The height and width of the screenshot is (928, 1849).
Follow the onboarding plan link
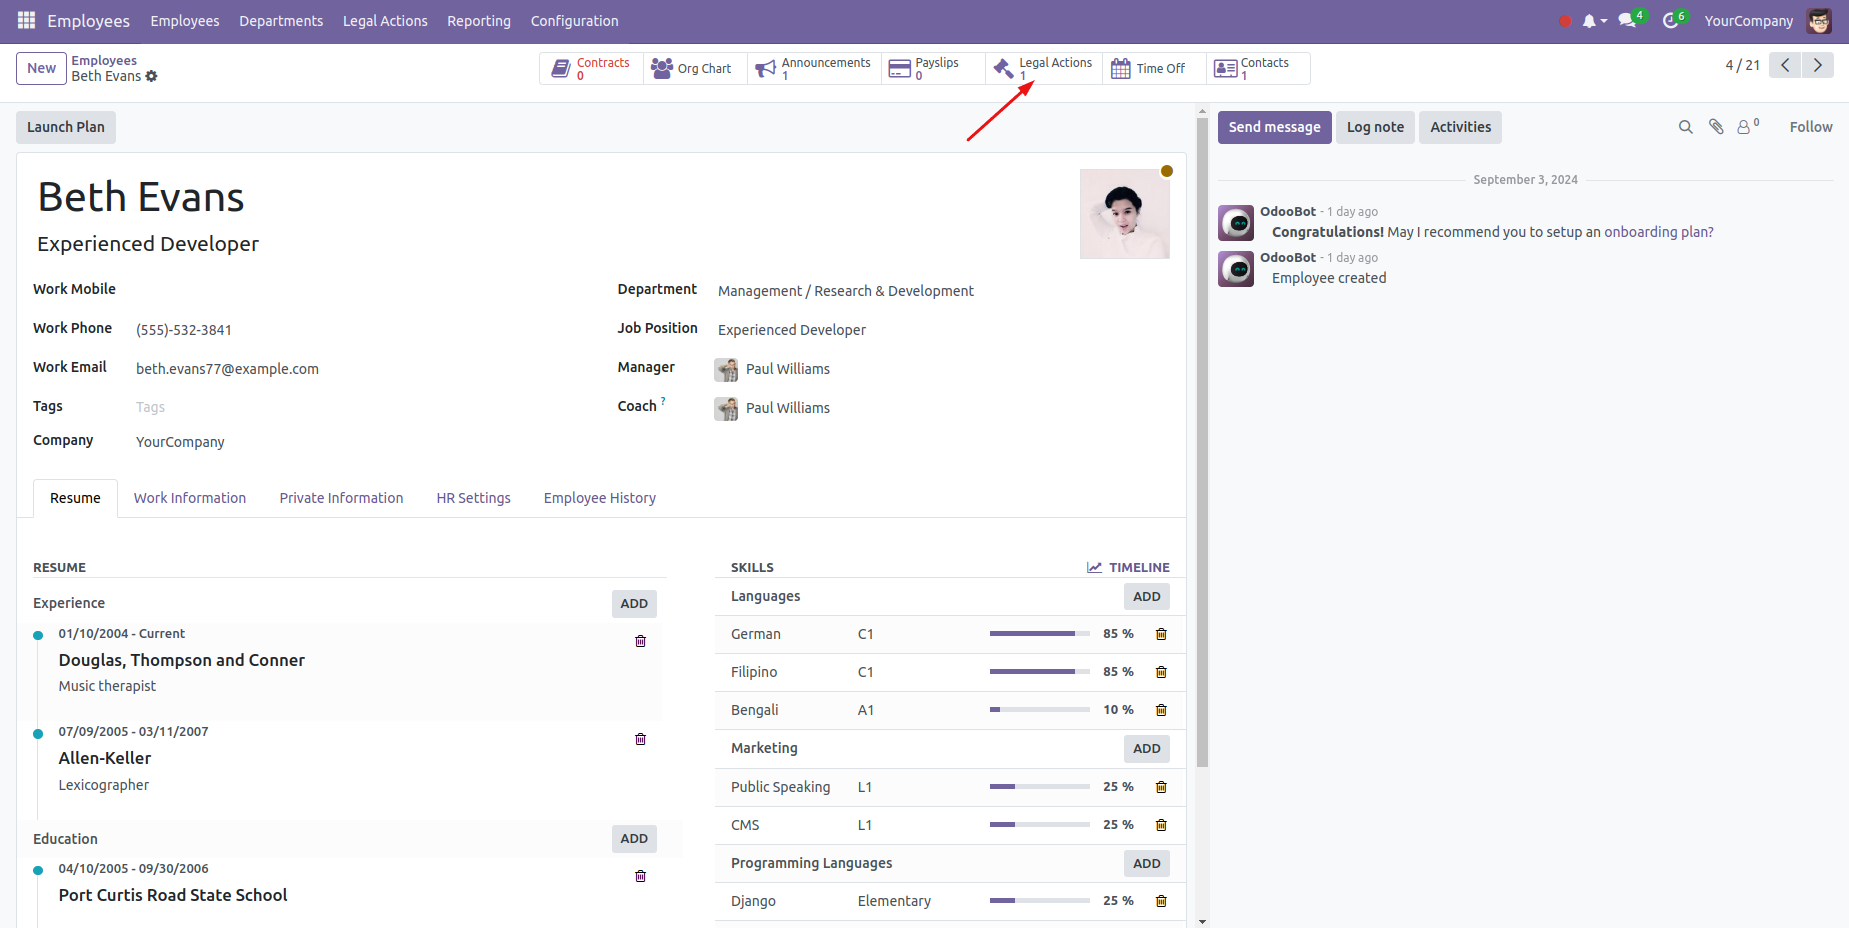[1658, 232]
